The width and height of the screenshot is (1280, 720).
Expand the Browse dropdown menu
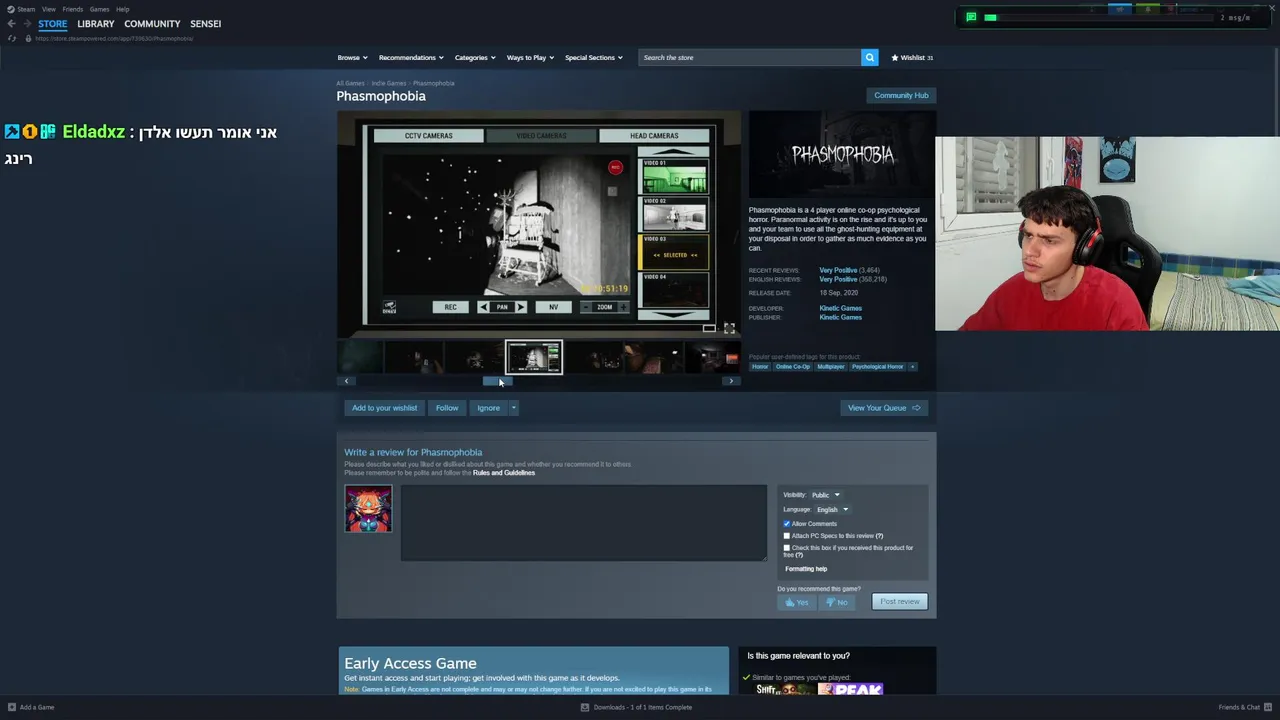click(x=352, y=58)
